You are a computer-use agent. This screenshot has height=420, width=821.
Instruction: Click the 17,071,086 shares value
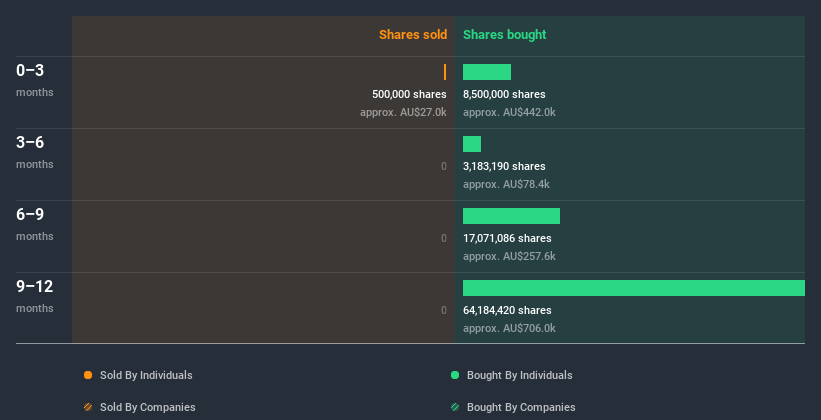pyautogui.click(x=507, y=238)
